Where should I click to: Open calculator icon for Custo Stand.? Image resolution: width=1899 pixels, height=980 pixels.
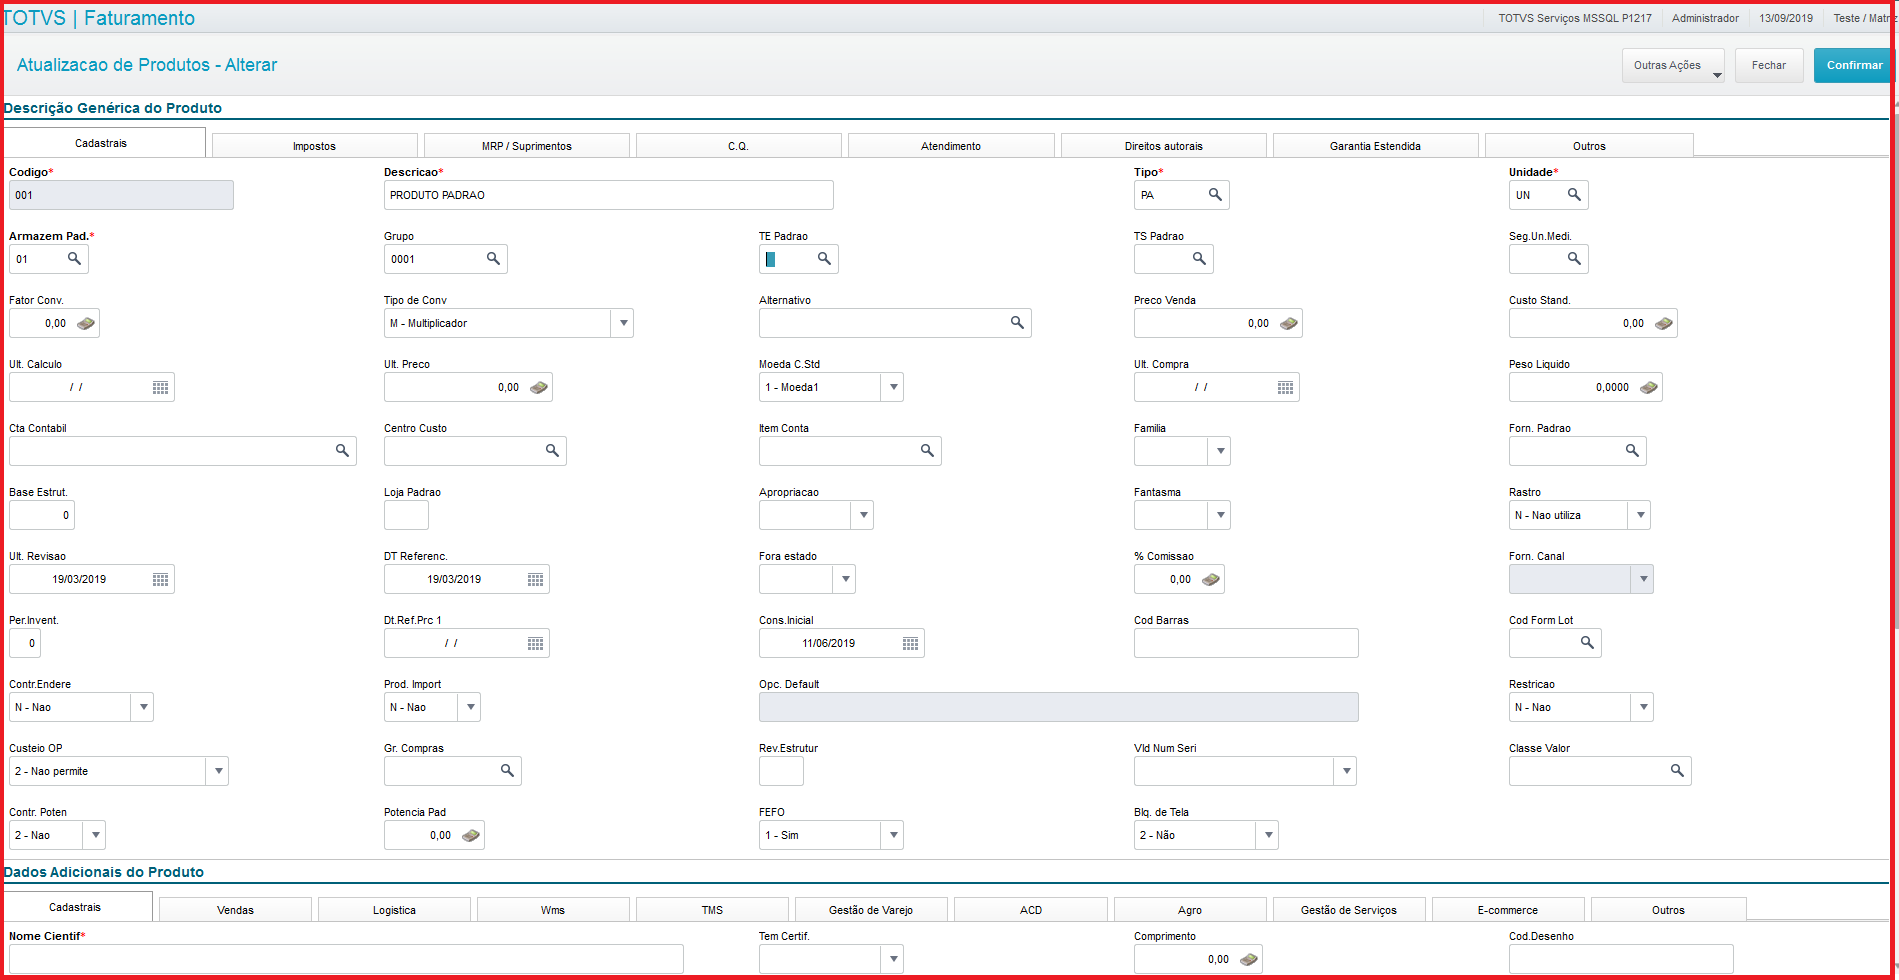[x=1664, y=323]
